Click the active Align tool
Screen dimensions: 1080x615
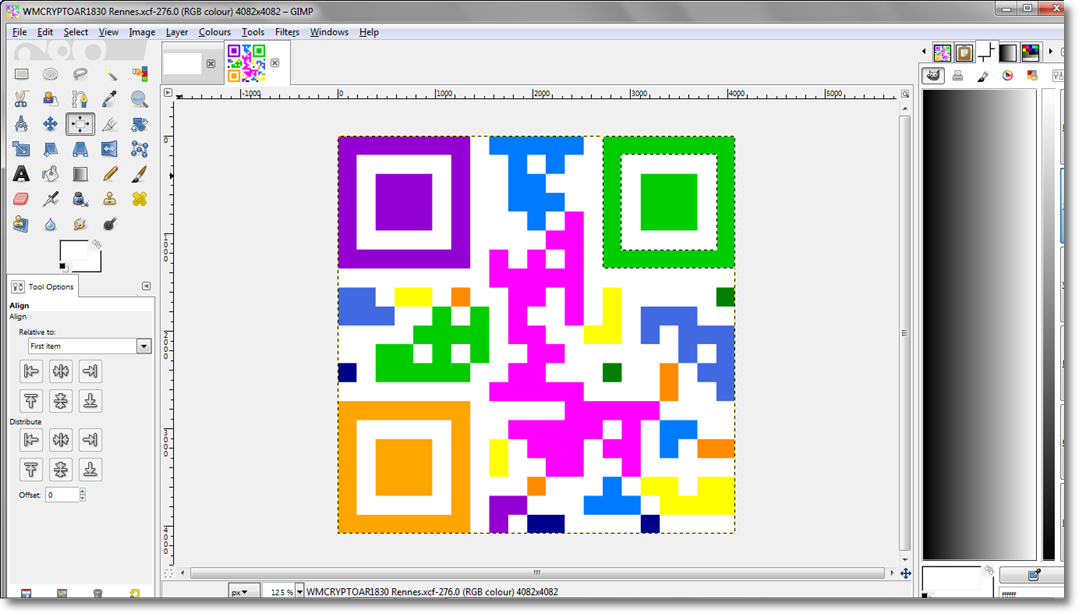pos(80,124)
